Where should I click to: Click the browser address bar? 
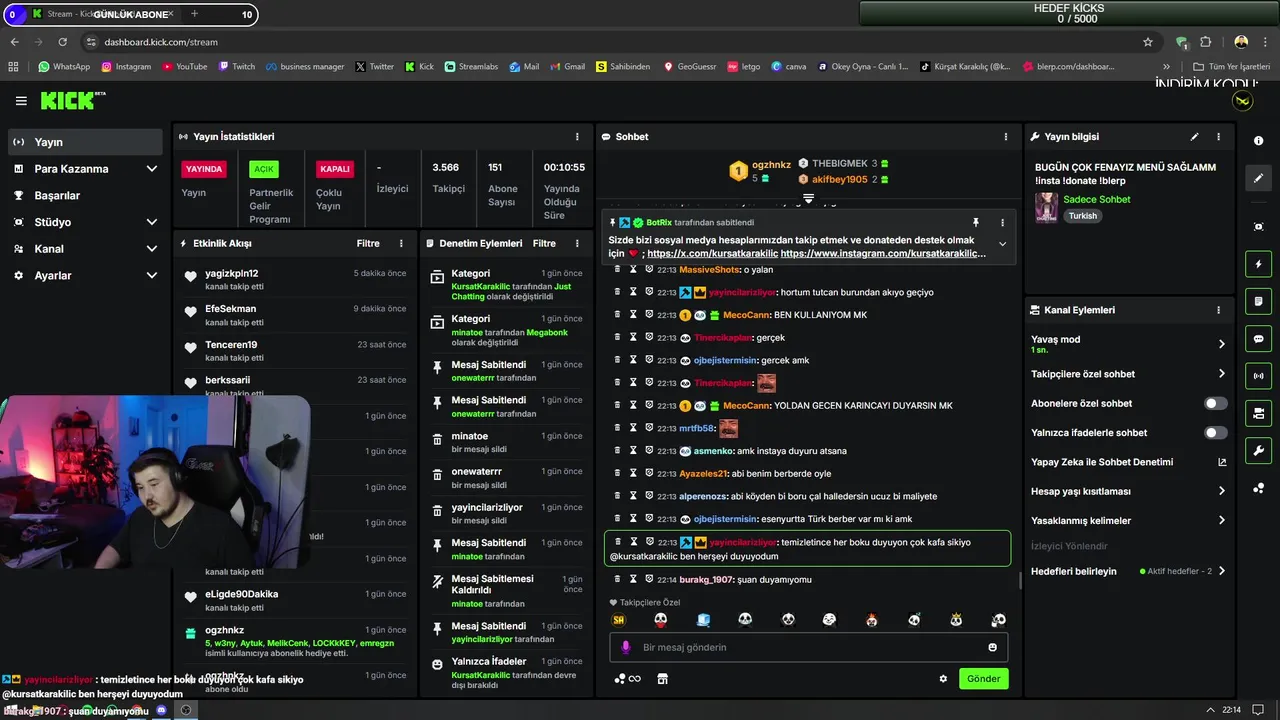tap(610, 42)
